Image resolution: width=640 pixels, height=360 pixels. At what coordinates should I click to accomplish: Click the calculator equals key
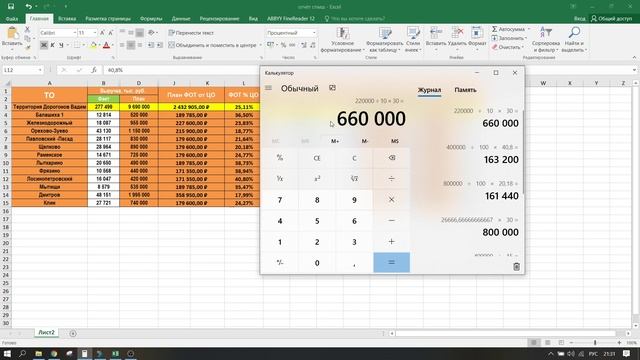click(391, 262)
